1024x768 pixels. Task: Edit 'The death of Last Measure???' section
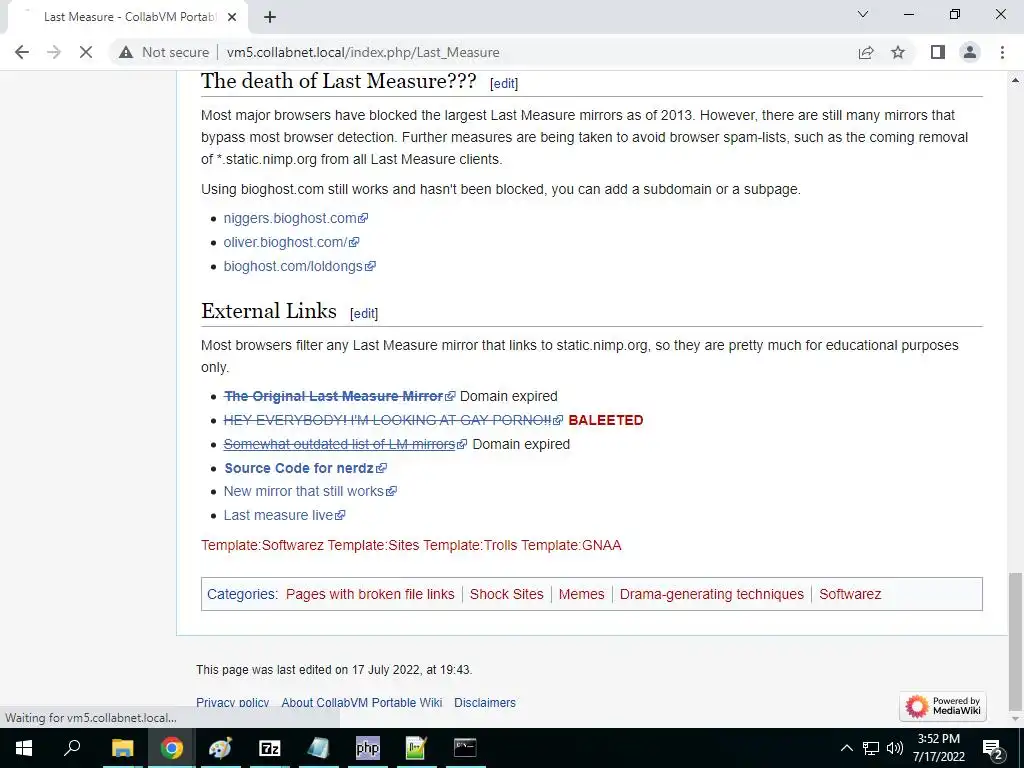(x=504, y=84)
